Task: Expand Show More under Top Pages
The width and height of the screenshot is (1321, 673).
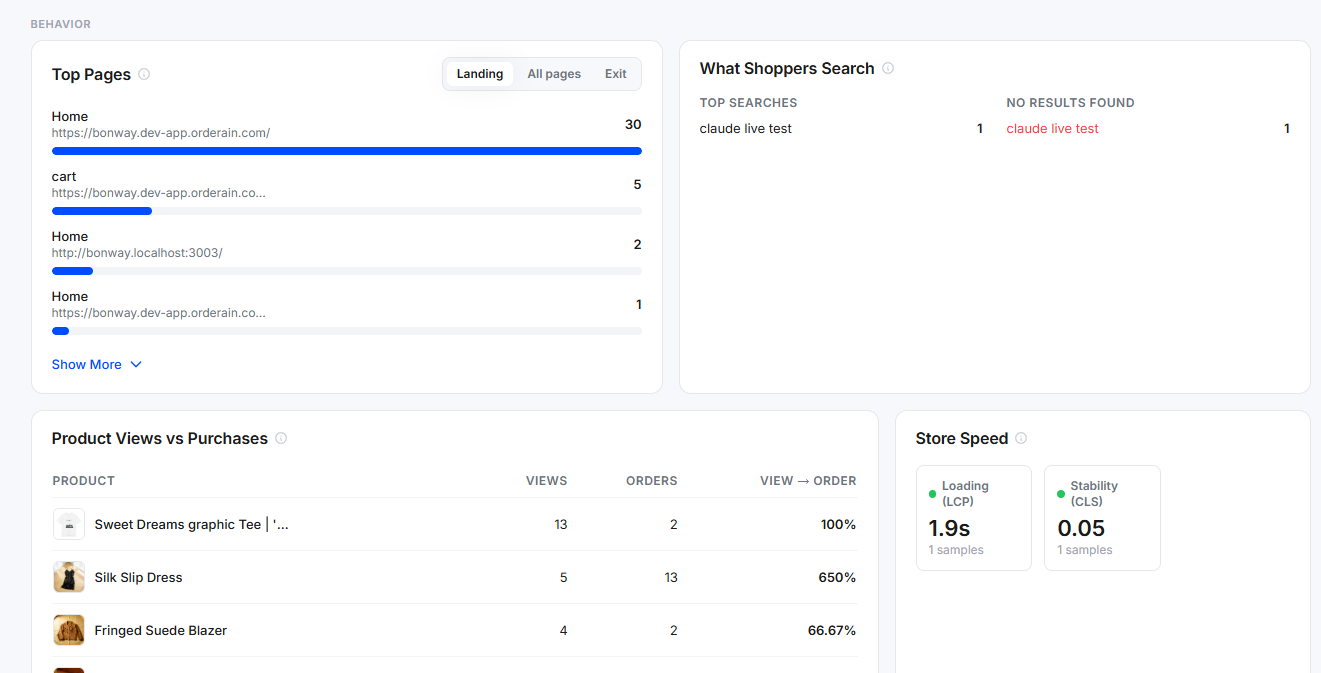Action: tap(97, 365)
